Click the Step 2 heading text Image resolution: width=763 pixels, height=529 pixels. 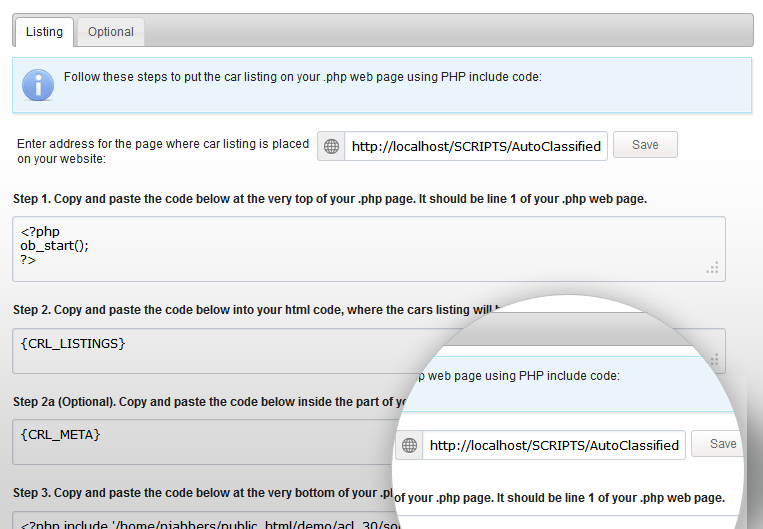[256, 310]
